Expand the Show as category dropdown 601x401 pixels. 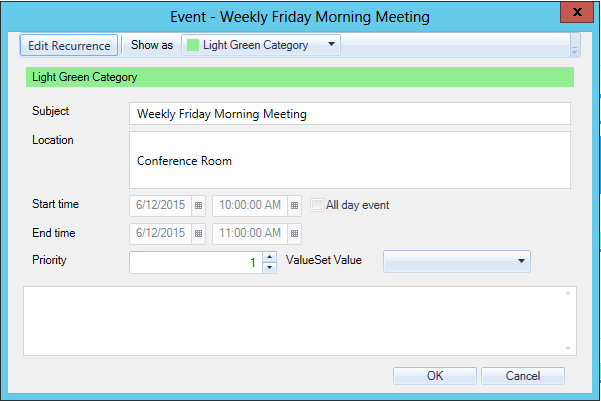tap(332, 45)
